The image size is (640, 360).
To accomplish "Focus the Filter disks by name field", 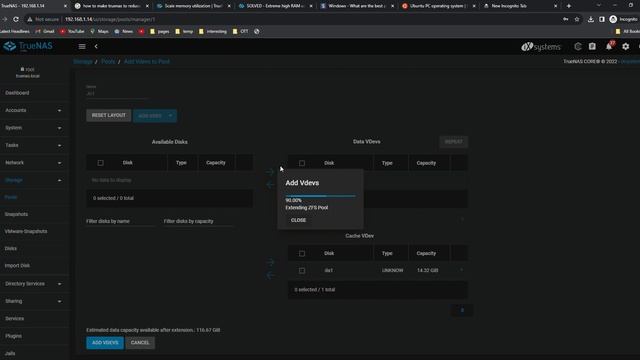I will click(x=120, y=222).
